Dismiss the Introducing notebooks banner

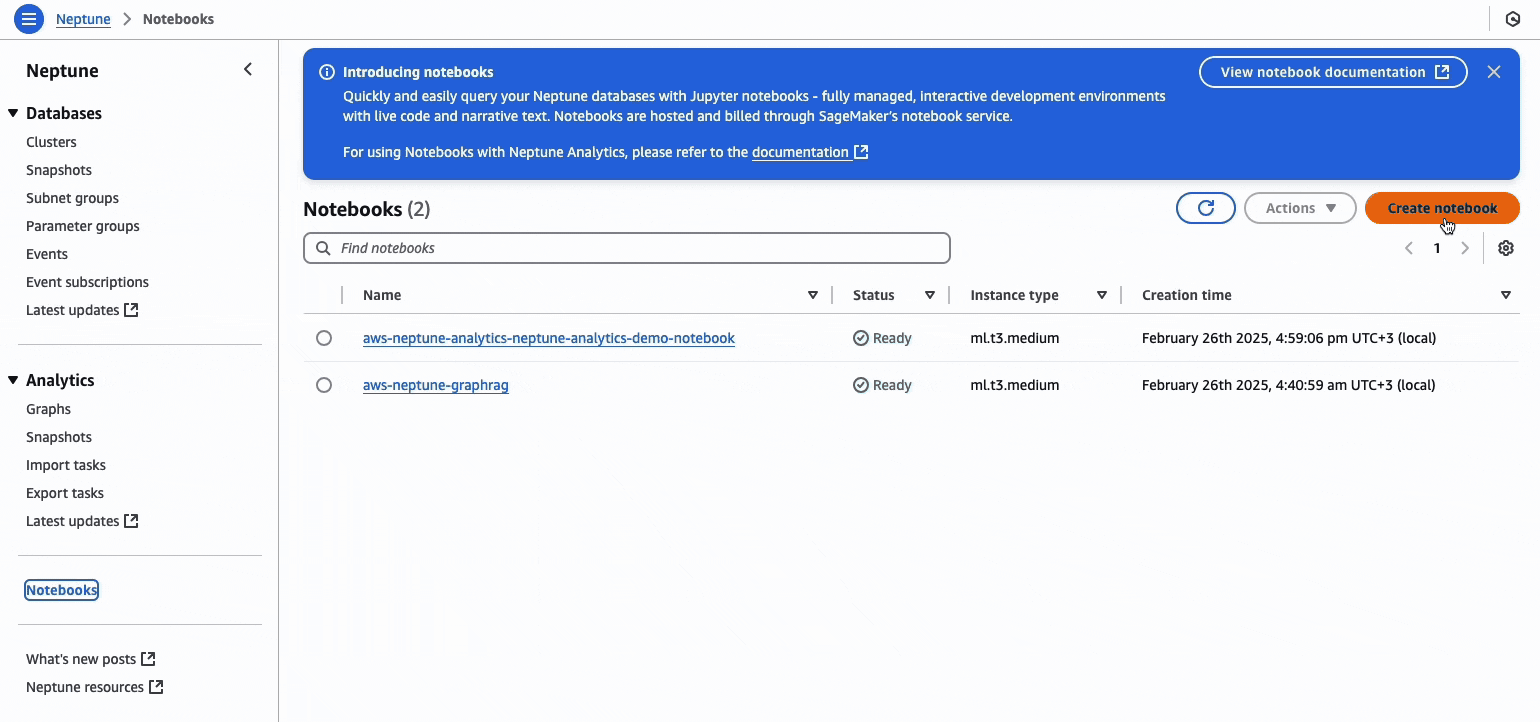click(1494, 71)
